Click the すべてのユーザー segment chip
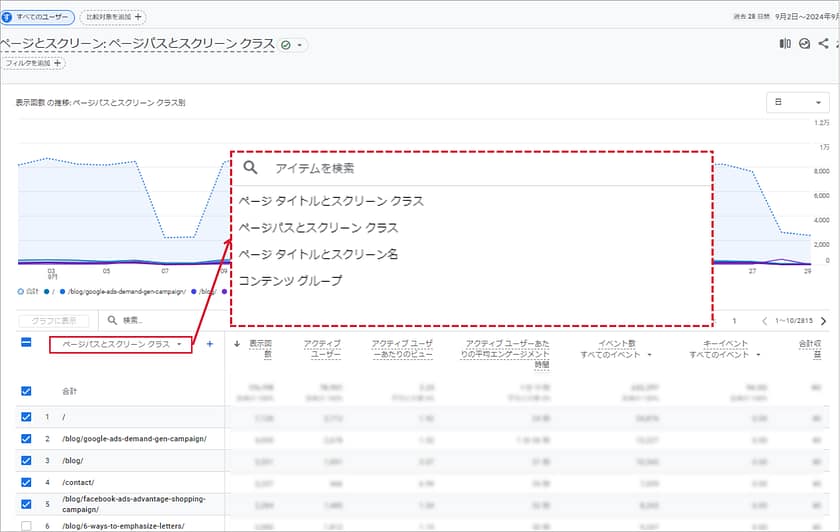The image size is (840, 532). click(36, 17)
